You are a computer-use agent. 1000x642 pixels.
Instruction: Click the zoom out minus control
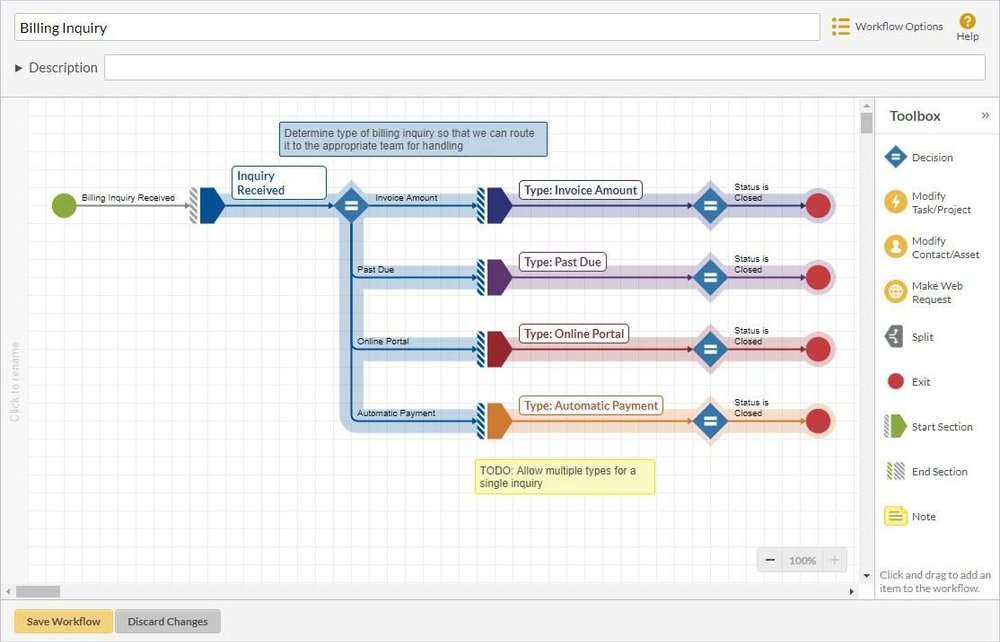[771, 560]
